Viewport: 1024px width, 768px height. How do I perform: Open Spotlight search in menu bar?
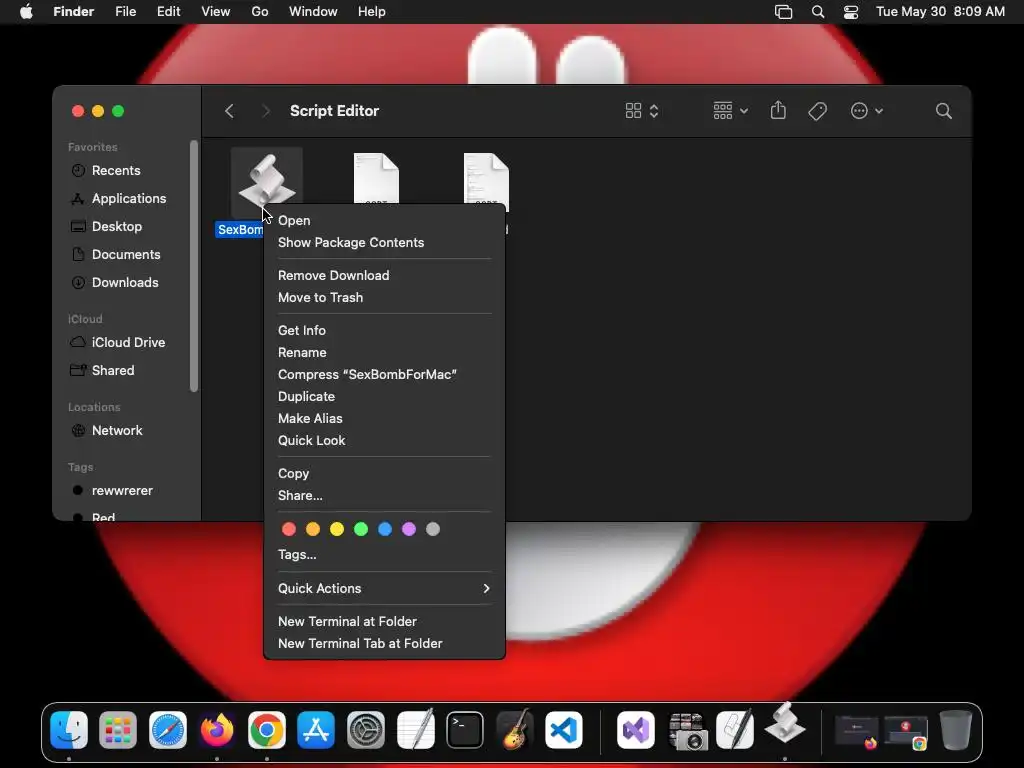click(x=818, y=12)
